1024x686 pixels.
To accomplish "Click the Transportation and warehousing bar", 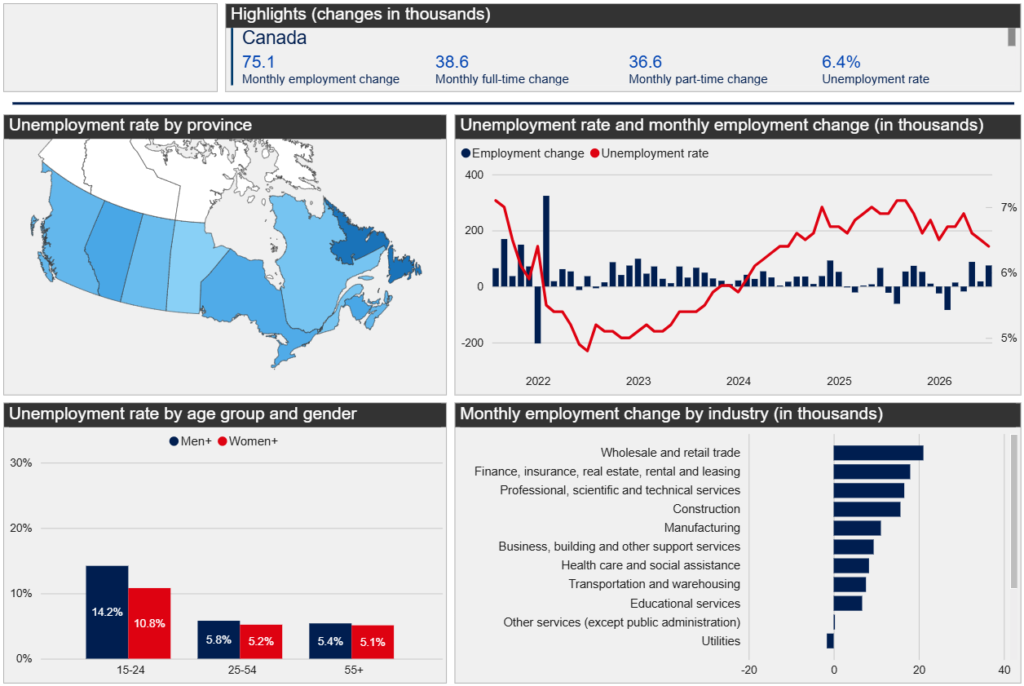I will (850, 584).
